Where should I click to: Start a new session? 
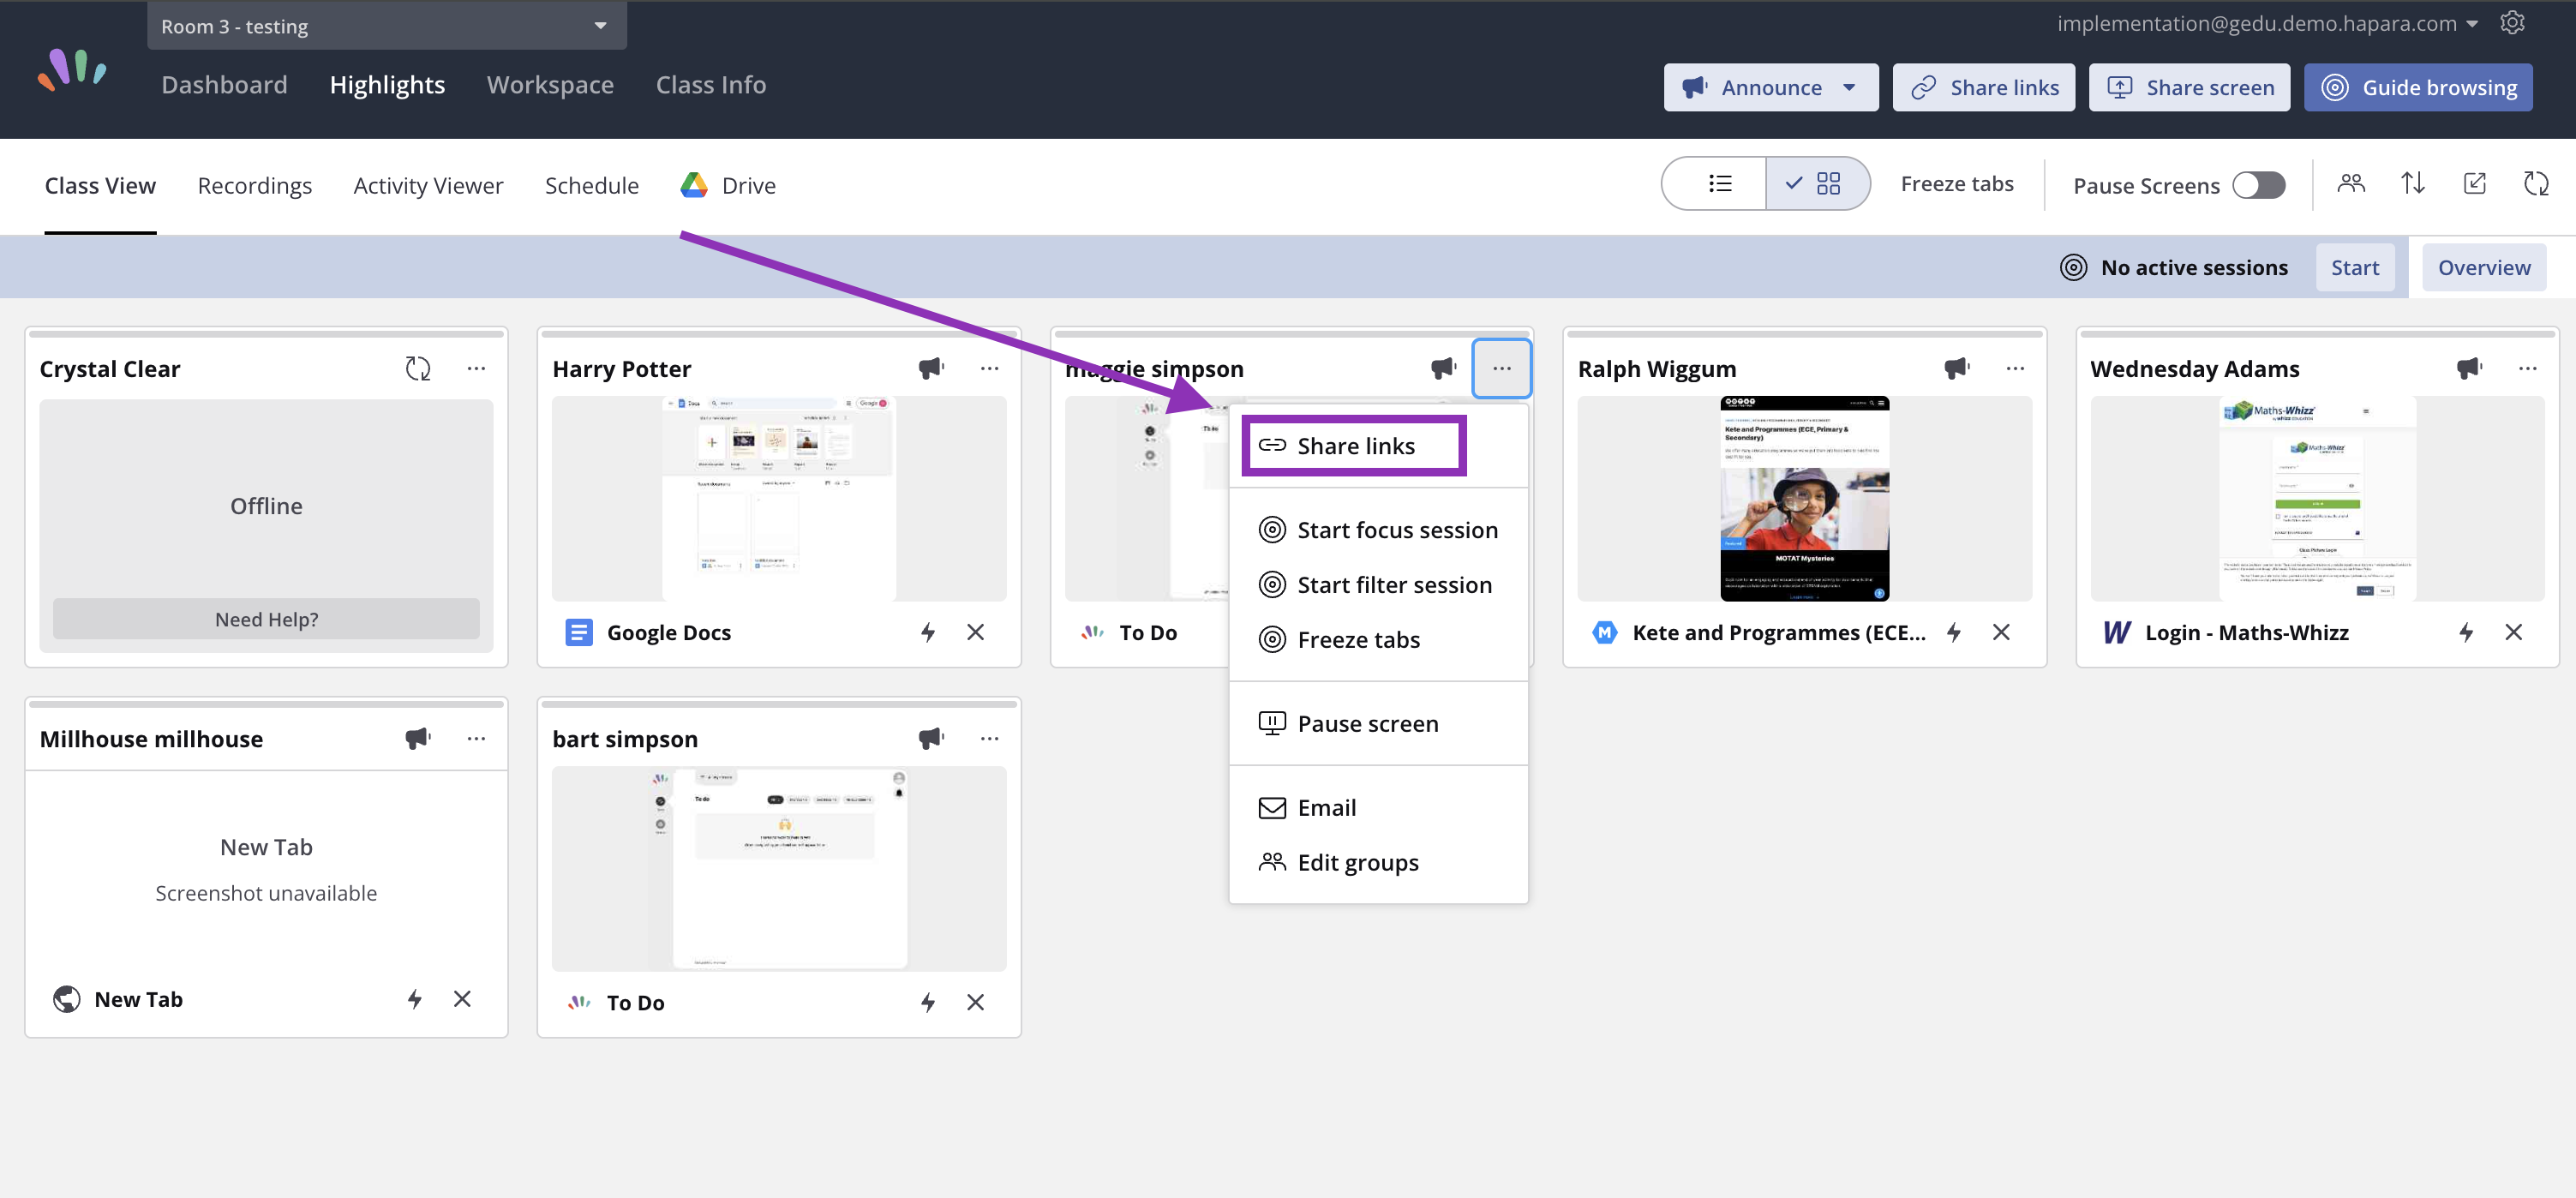click(x=2355, y=268)
